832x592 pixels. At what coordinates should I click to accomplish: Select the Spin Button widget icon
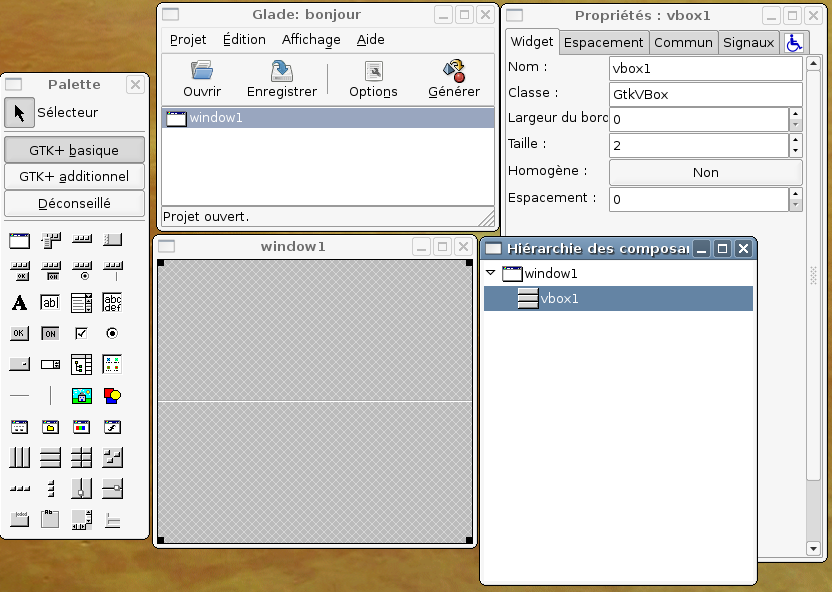tap(50, 364)
